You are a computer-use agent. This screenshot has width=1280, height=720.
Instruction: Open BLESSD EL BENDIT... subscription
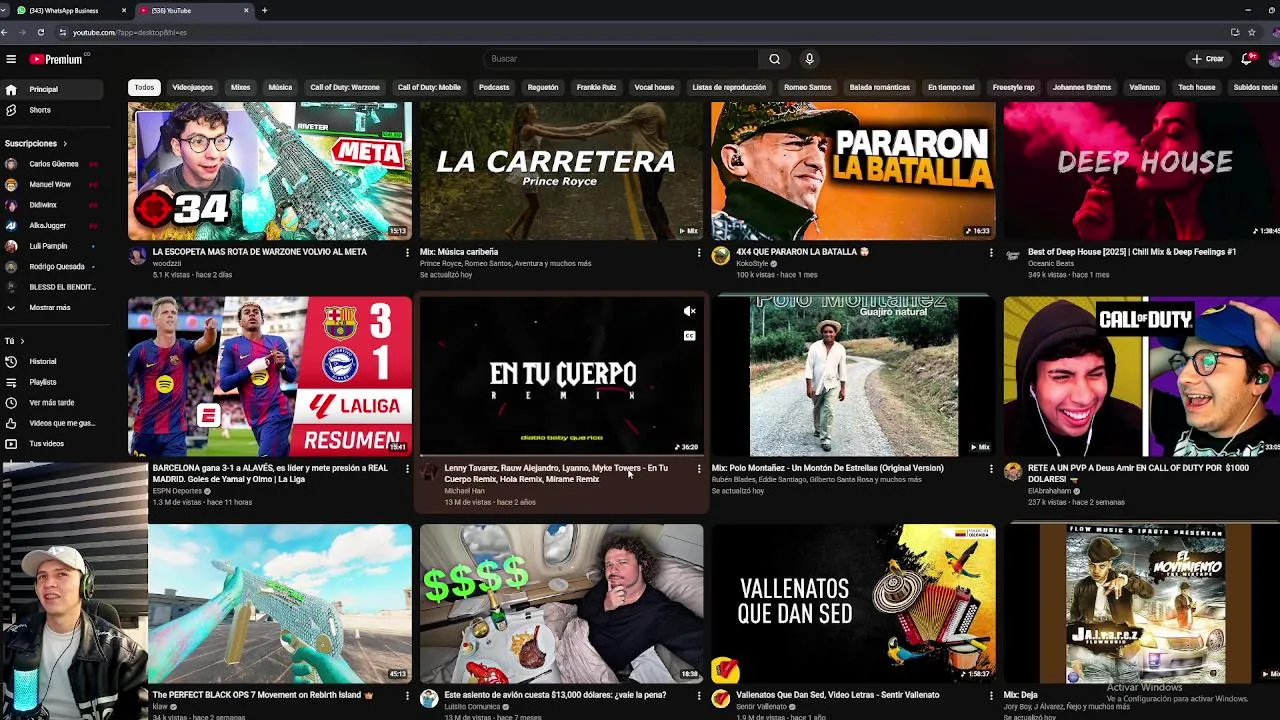51,287
